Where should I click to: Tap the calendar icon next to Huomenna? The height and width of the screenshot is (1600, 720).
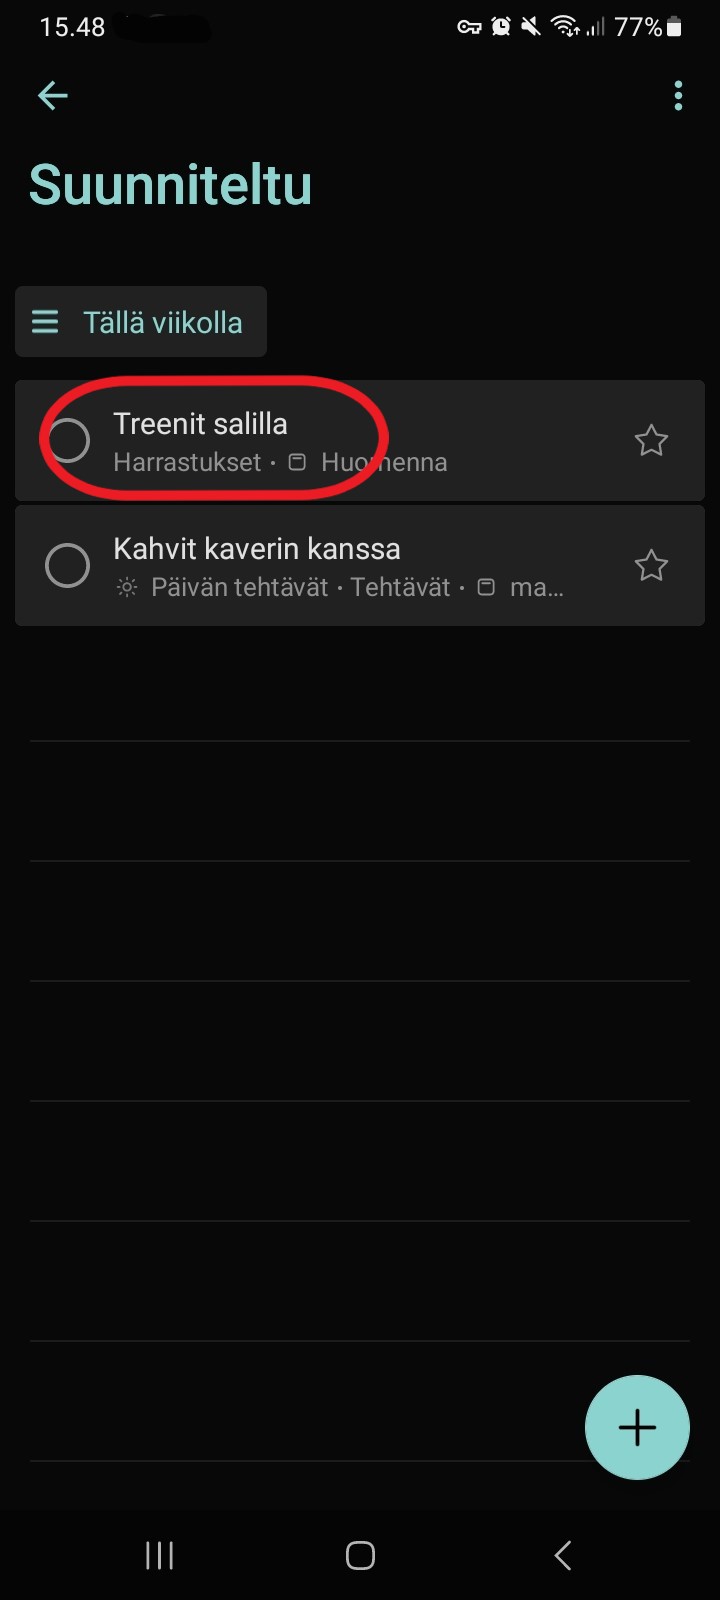click(297, 462)
